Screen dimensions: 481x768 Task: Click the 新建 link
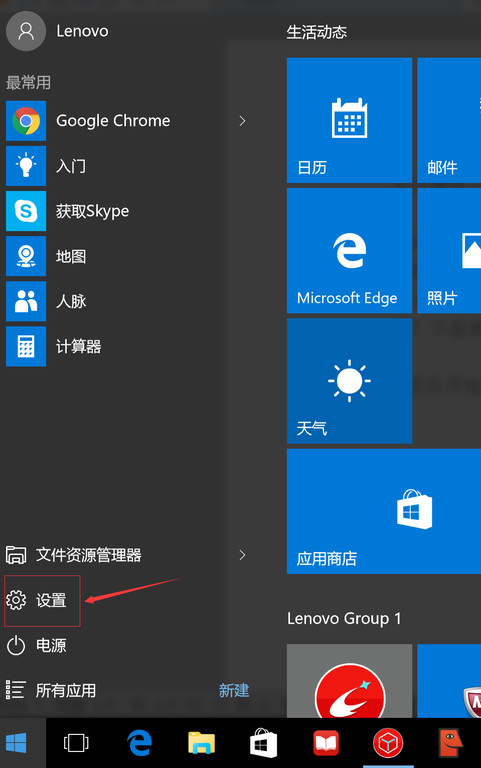point(234,691)
